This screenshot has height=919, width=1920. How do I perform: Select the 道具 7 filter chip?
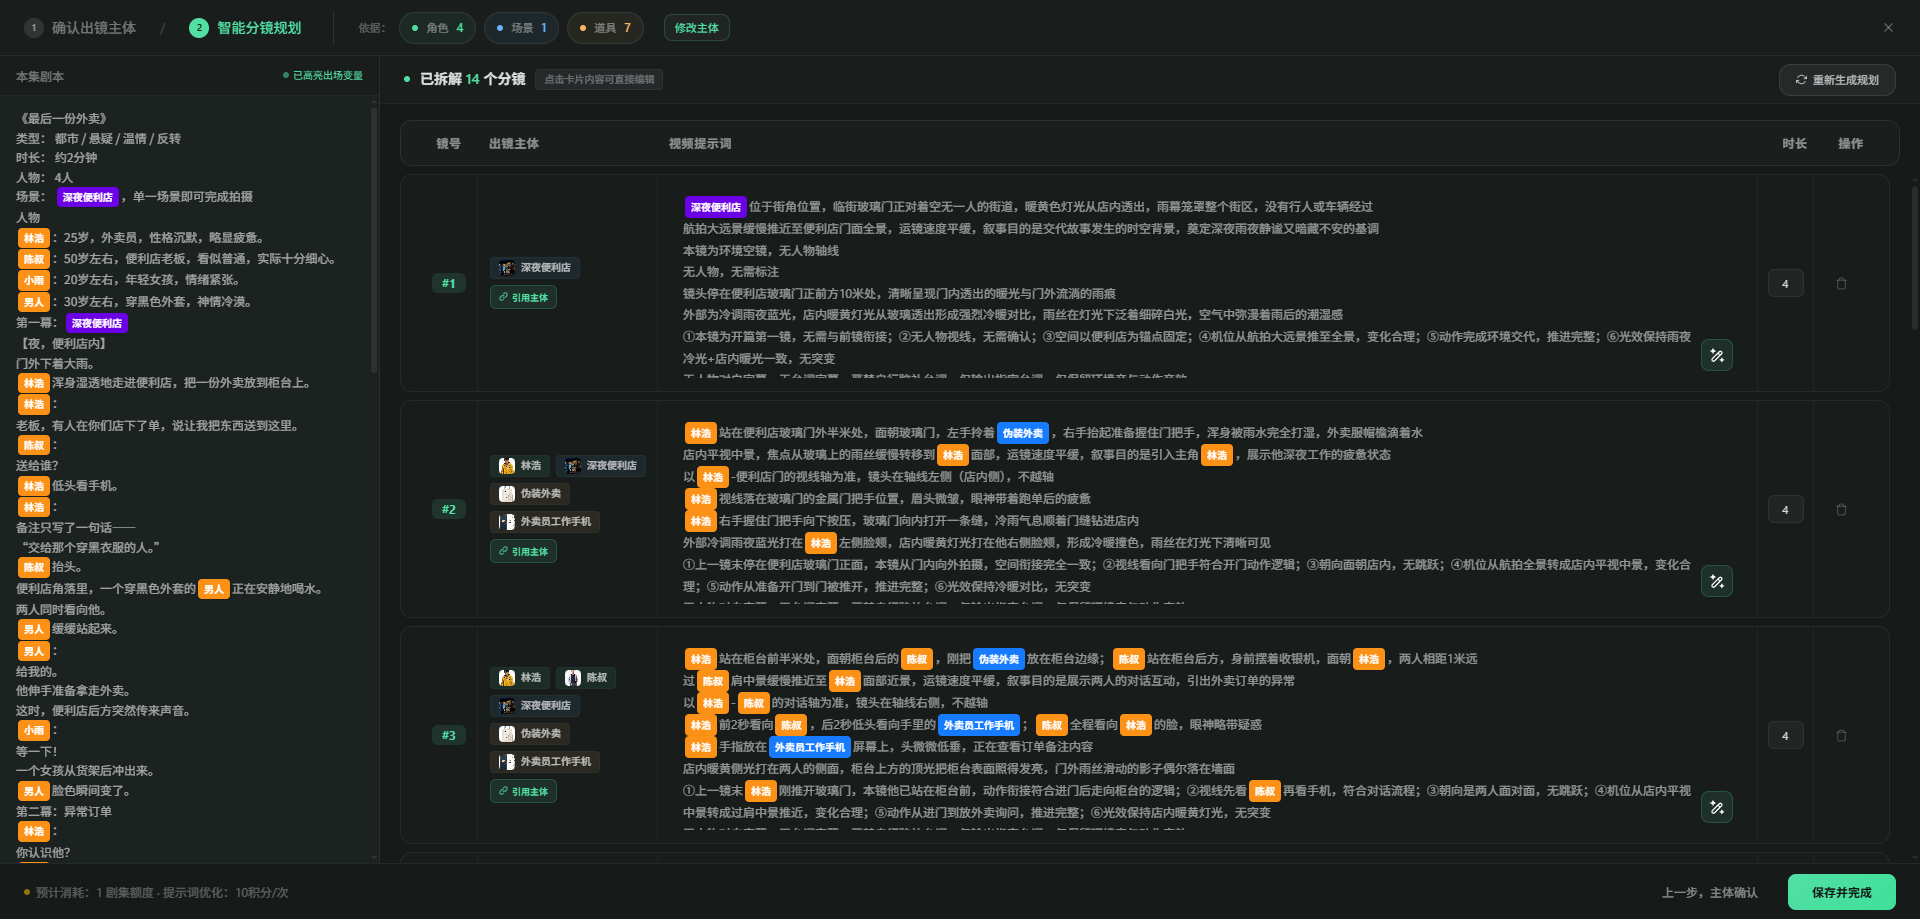click(605, 28)
